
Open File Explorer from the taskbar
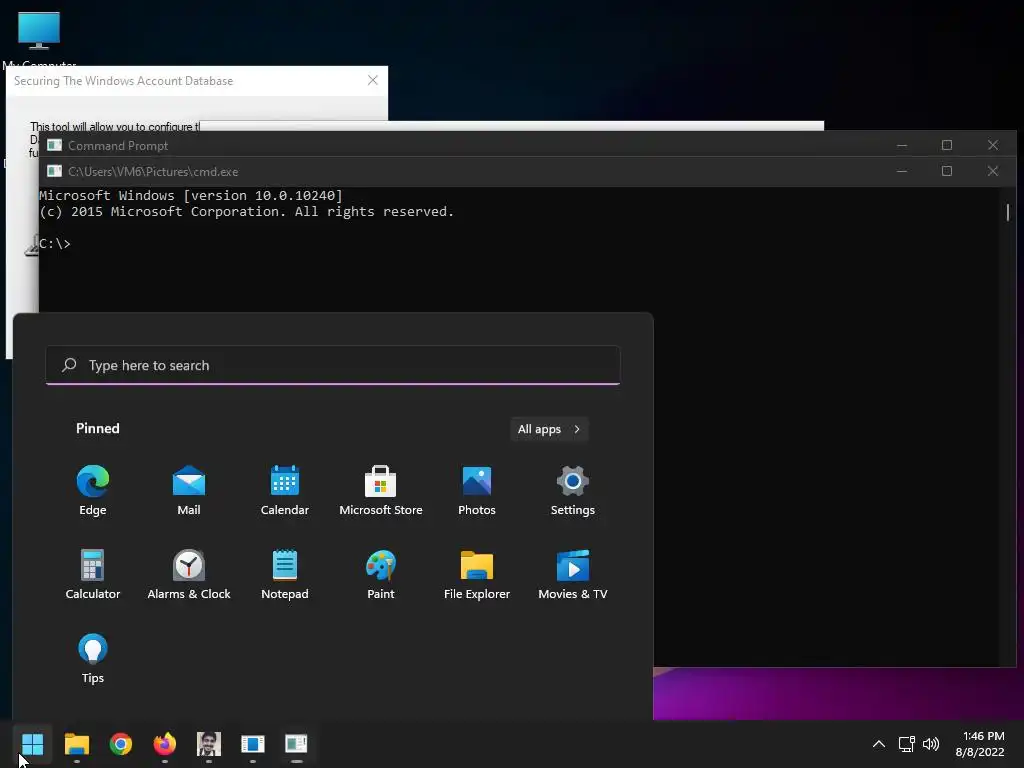click(x=76, y=744)
